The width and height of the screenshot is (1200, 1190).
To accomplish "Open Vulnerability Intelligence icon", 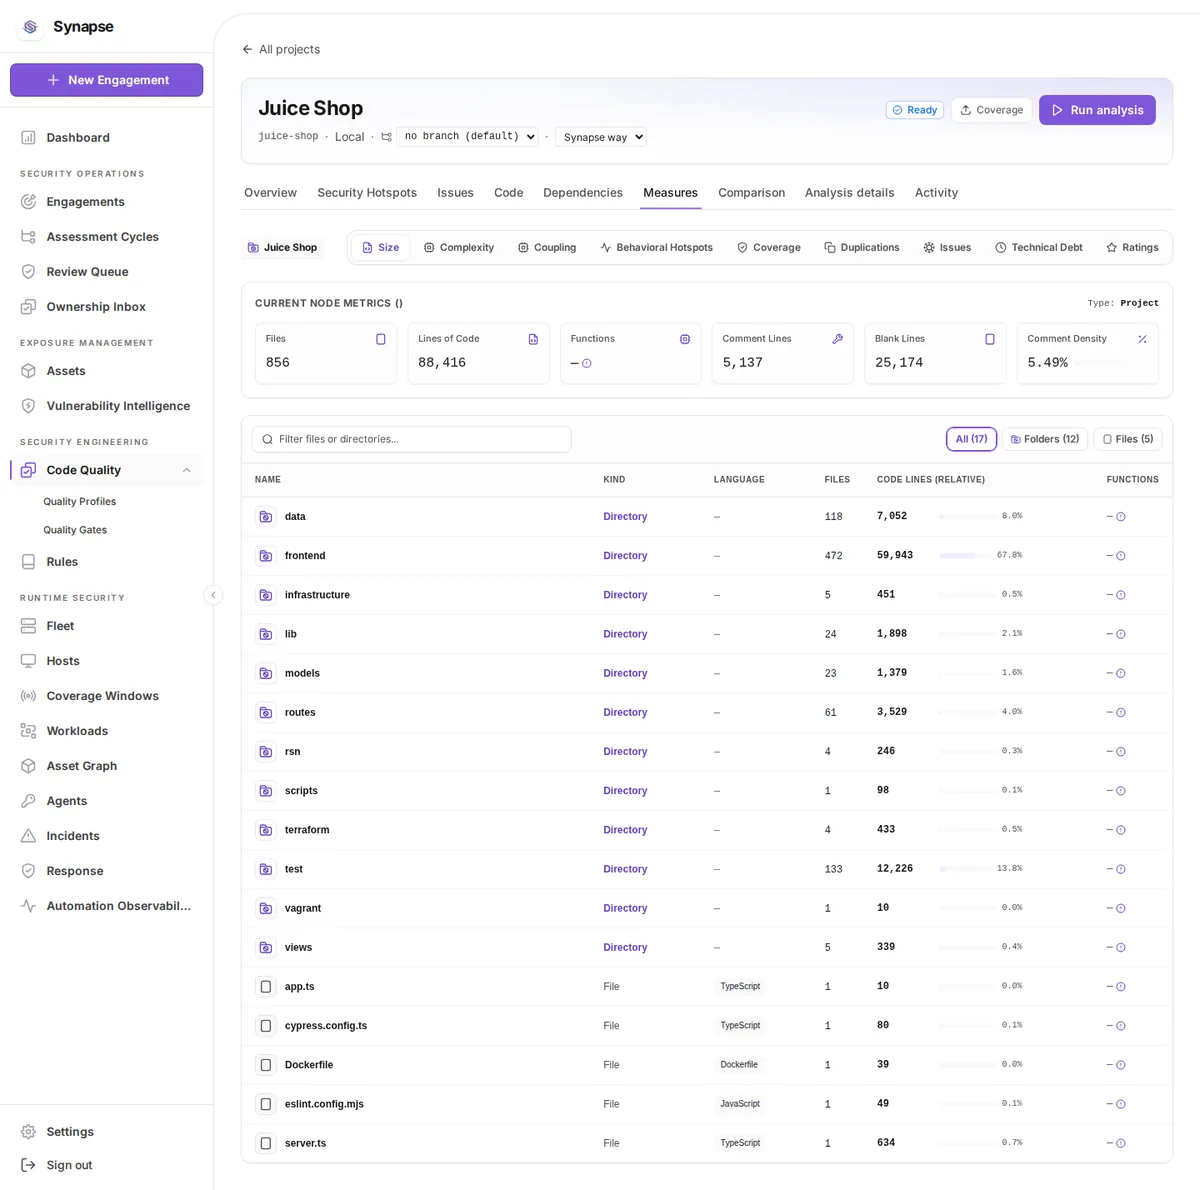I will [x=28, y=406].
